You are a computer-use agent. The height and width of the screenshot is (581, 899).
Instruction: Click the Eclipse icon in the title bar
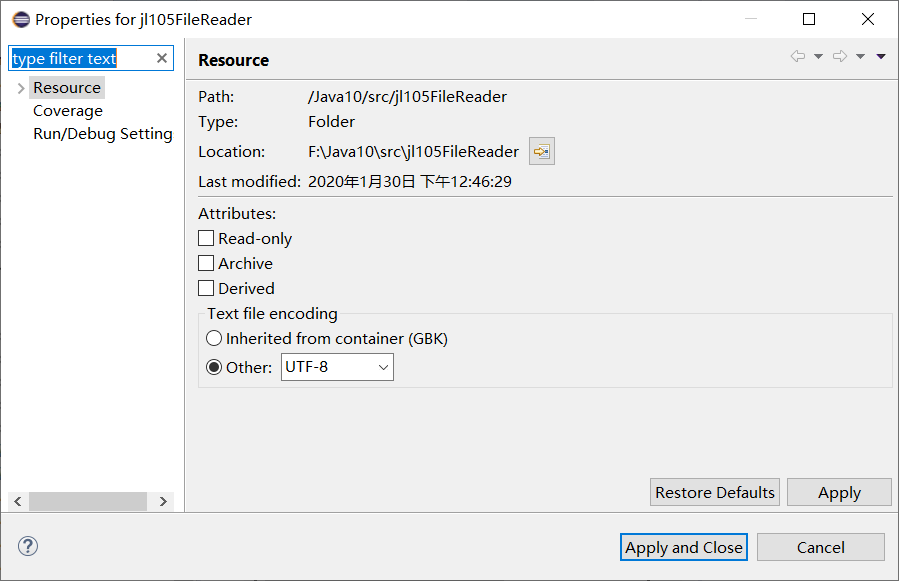click(19, 18)
